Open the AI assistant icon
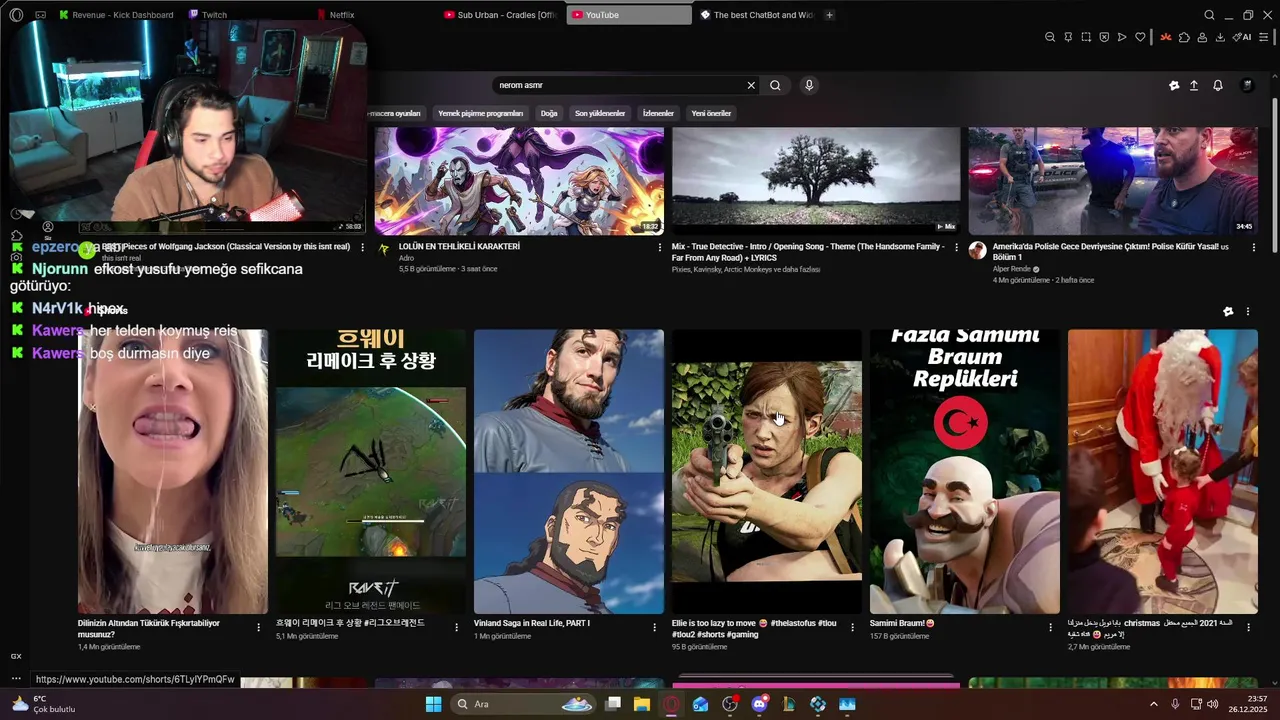Screen dimensions: 1280x720 click(x=1242, y=37)
